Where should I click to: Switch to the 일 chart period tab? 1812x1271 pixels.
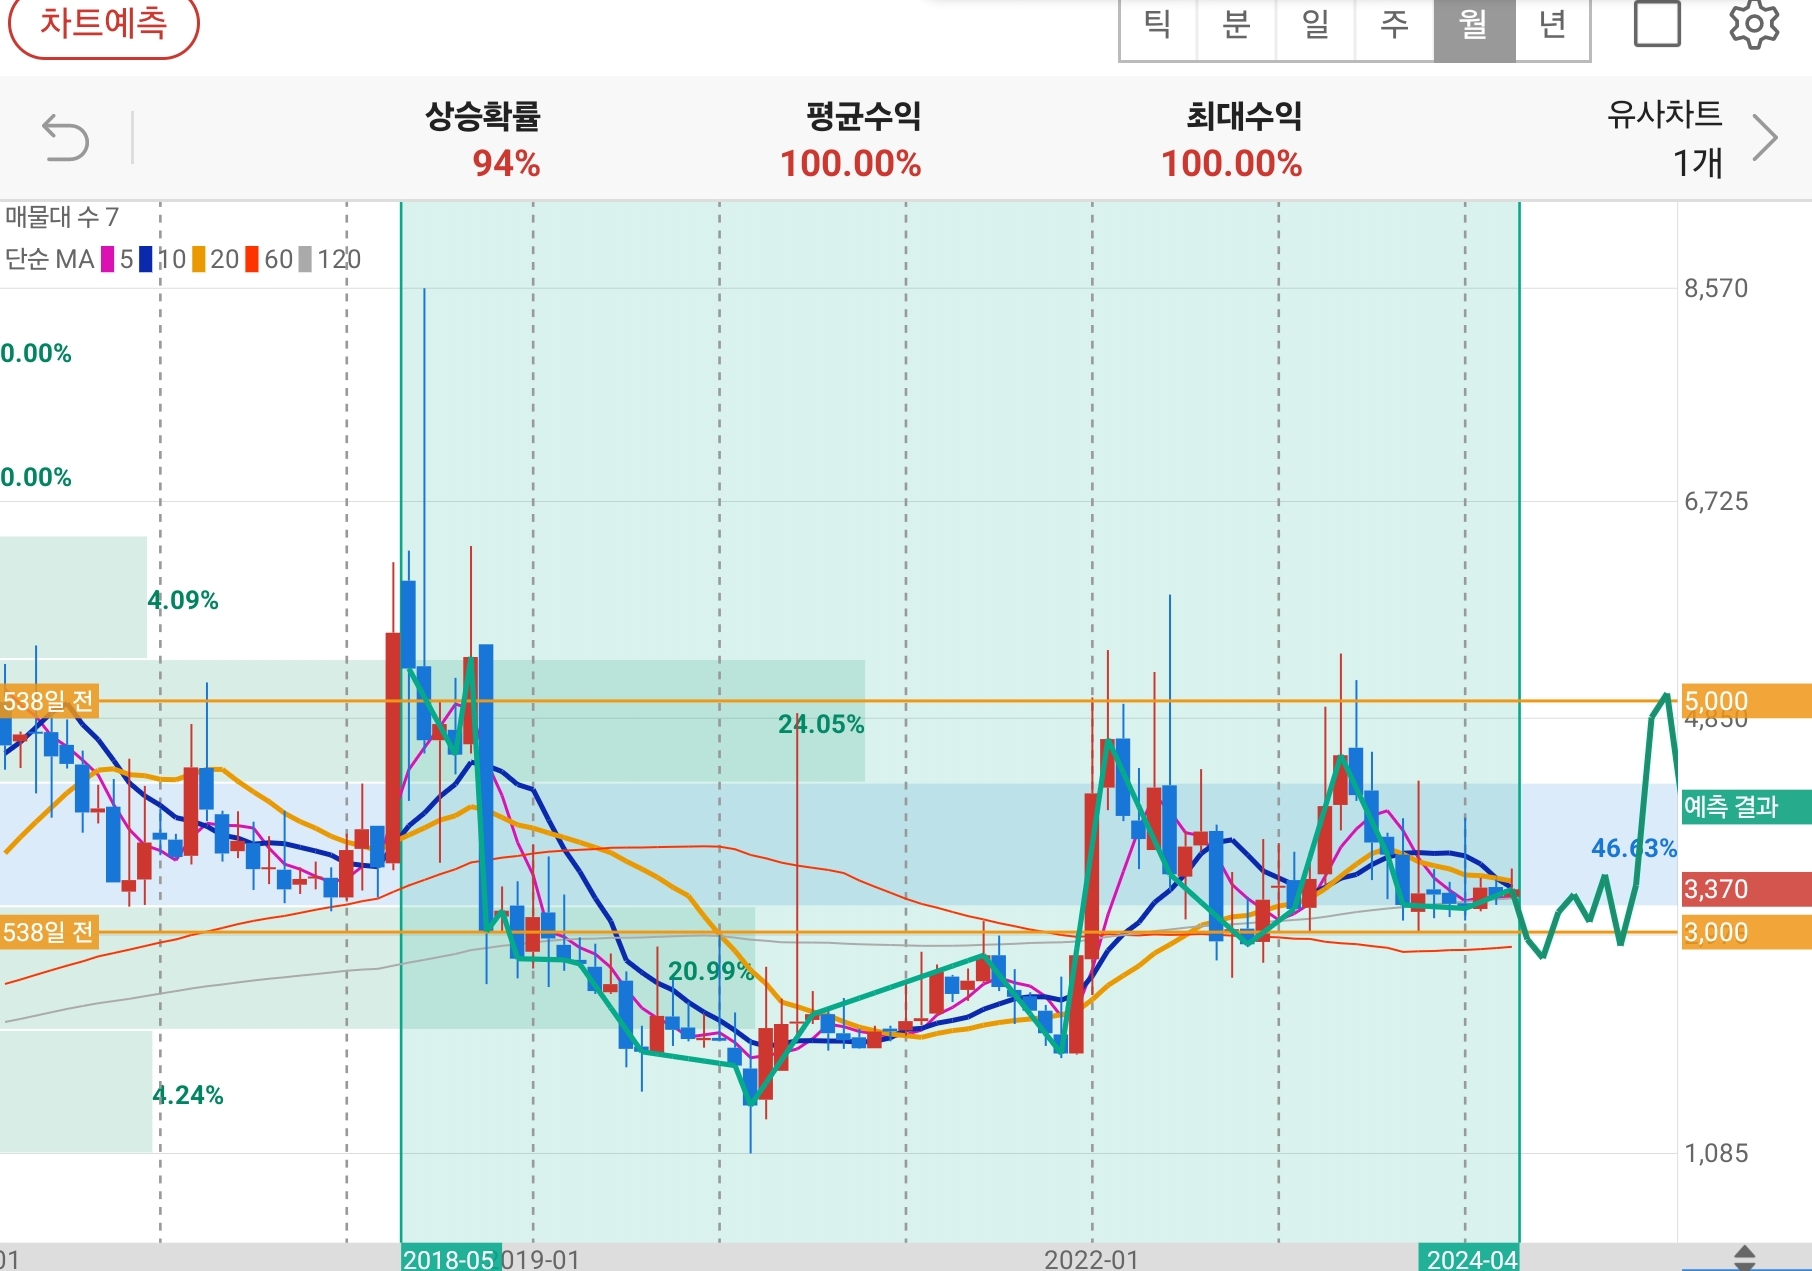pos(1316,27)
